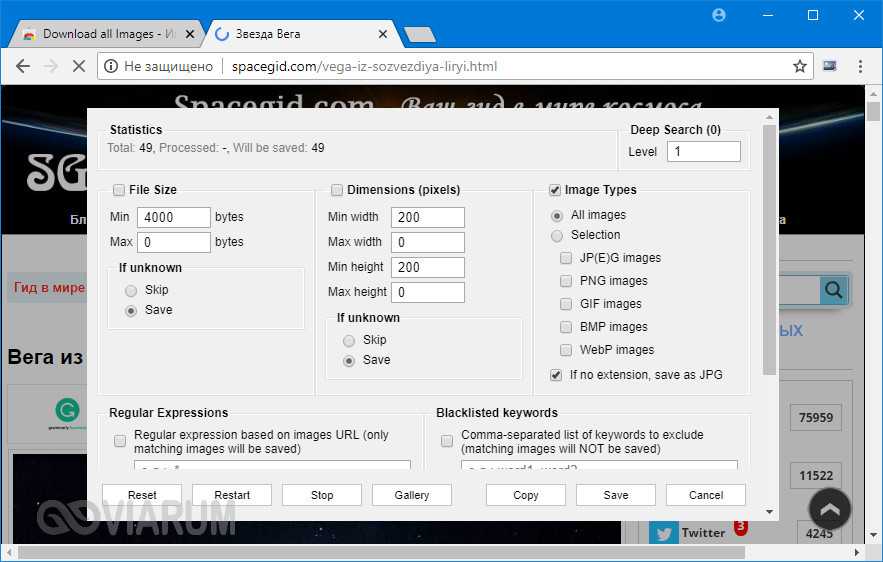
Task: Select the Skip radio under File Size
Action: (x=131, y=290)
